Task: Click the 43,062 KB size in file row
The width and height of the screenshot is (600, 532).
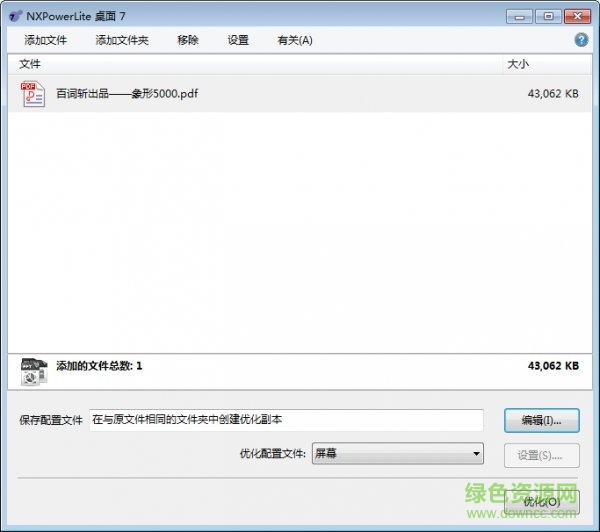Action: click(x=553, y=94)
